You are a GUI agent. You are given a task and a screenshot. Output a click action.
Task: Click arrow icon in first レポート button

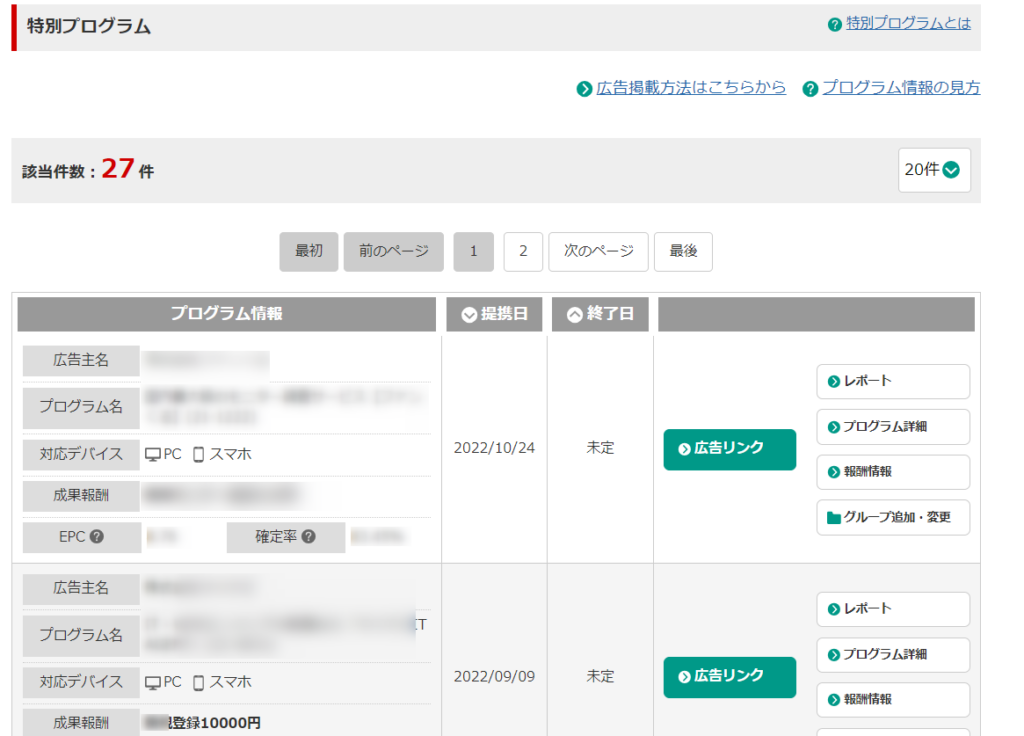(x=833, y=382)
